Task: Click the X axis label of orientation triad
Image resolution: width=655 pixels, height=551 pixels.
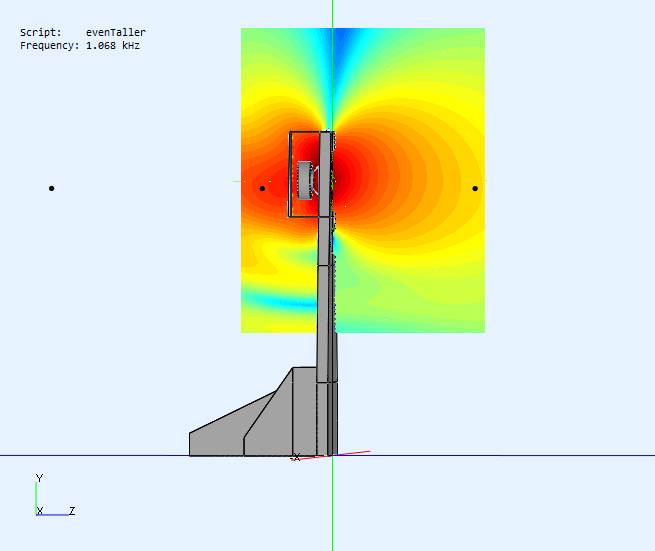Action: 40,510
